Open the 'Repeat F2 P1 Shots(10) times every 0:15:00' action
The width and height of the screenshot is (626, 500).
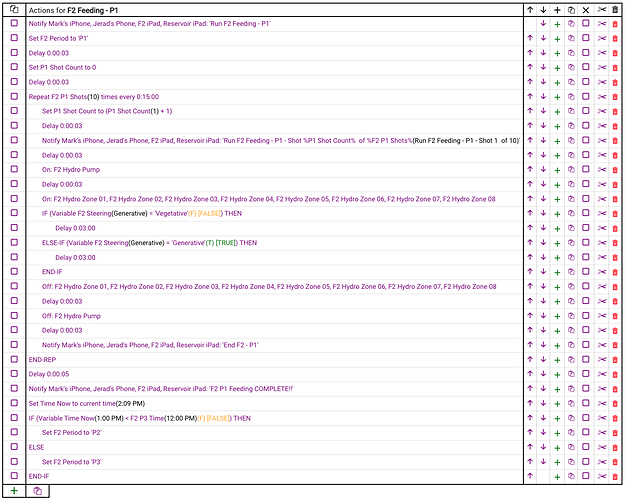(93, 97)
